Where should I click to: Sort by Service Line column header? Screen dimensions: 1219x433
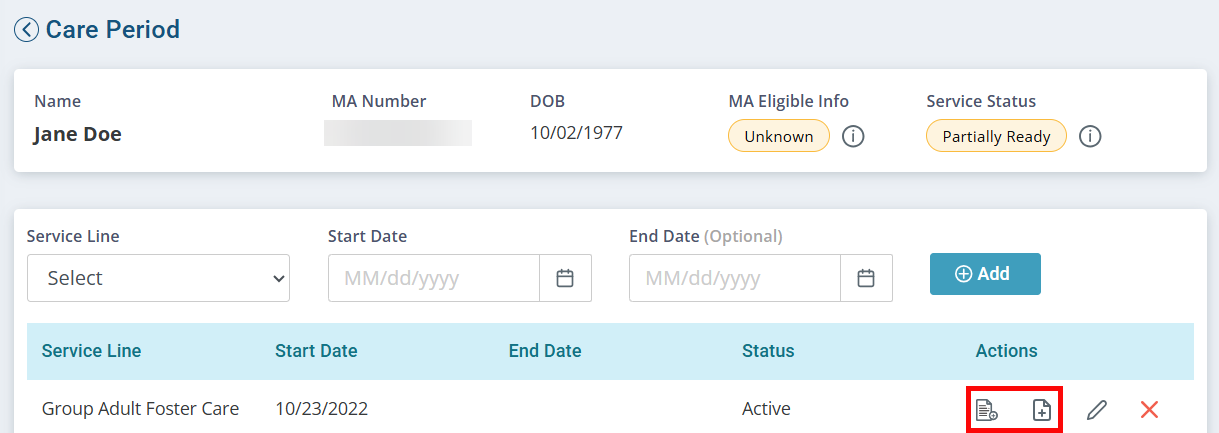pos(91,351)
